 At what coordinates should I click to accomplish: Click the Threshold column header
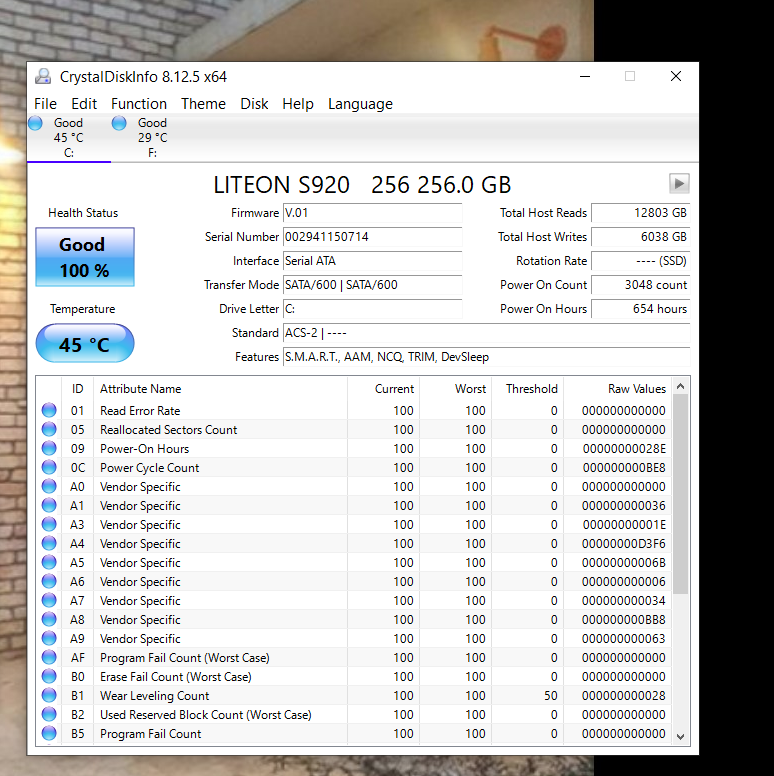tap(527, 388)
